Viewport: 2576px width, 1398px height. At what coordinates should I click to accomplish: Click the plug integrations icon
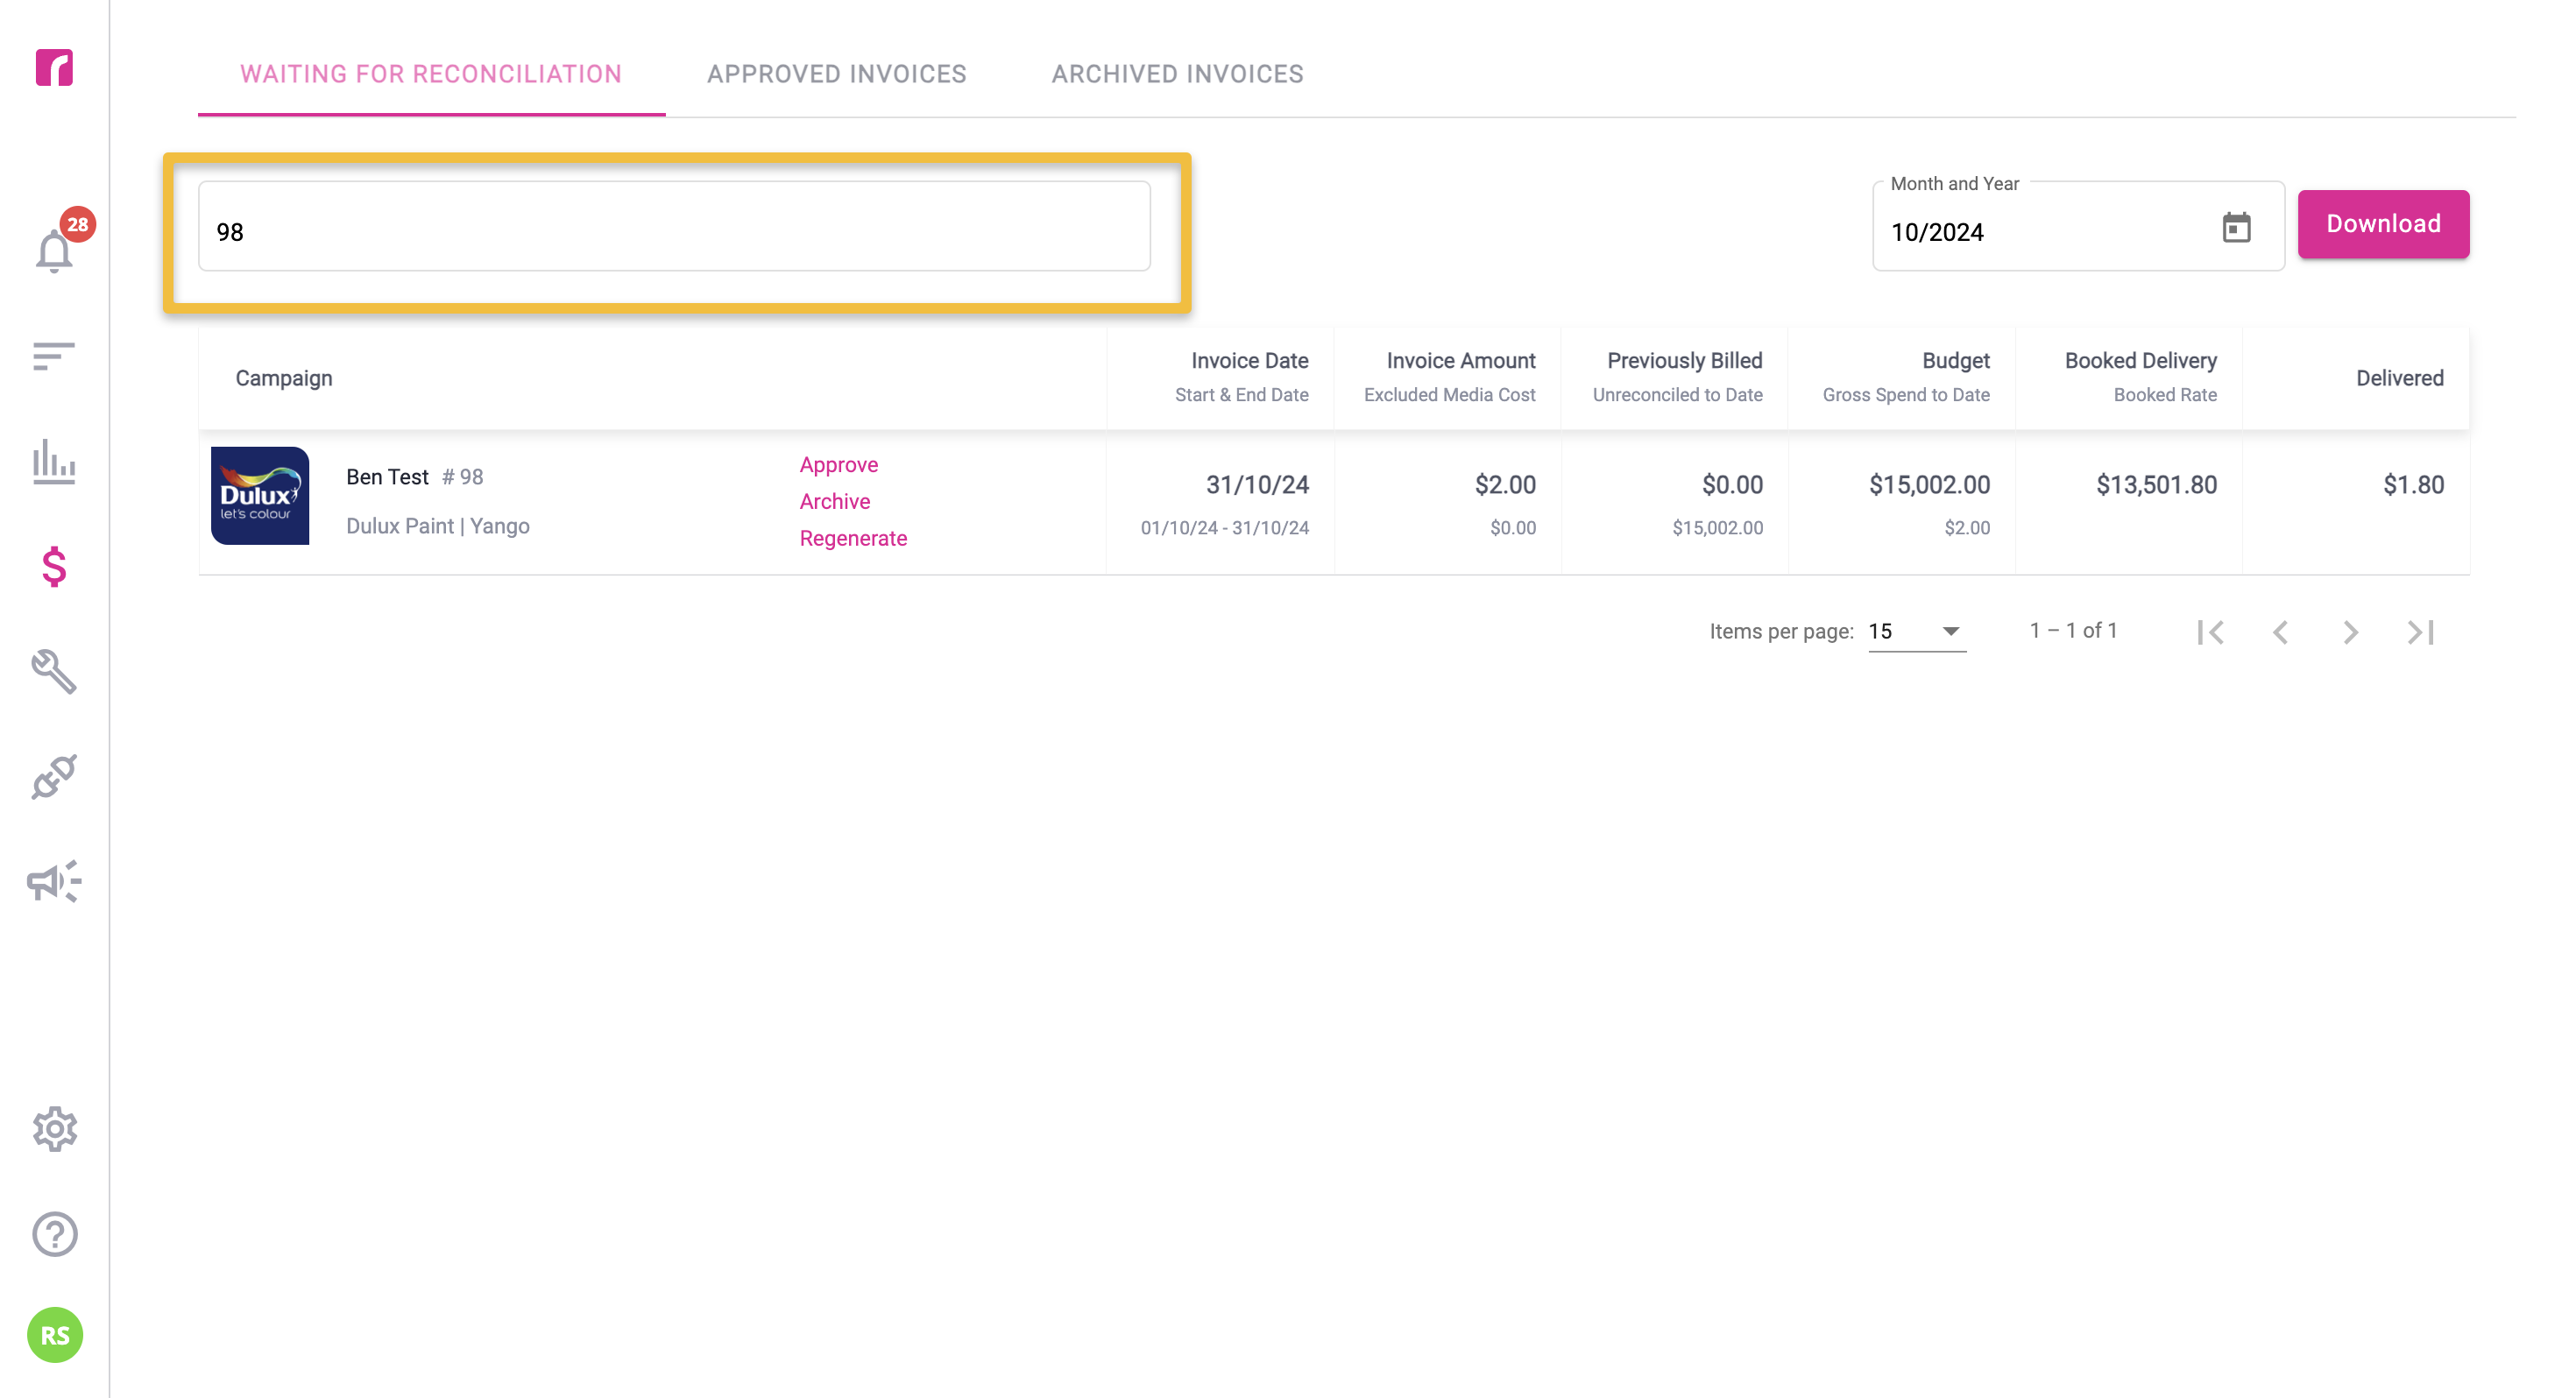pos(54,777)
